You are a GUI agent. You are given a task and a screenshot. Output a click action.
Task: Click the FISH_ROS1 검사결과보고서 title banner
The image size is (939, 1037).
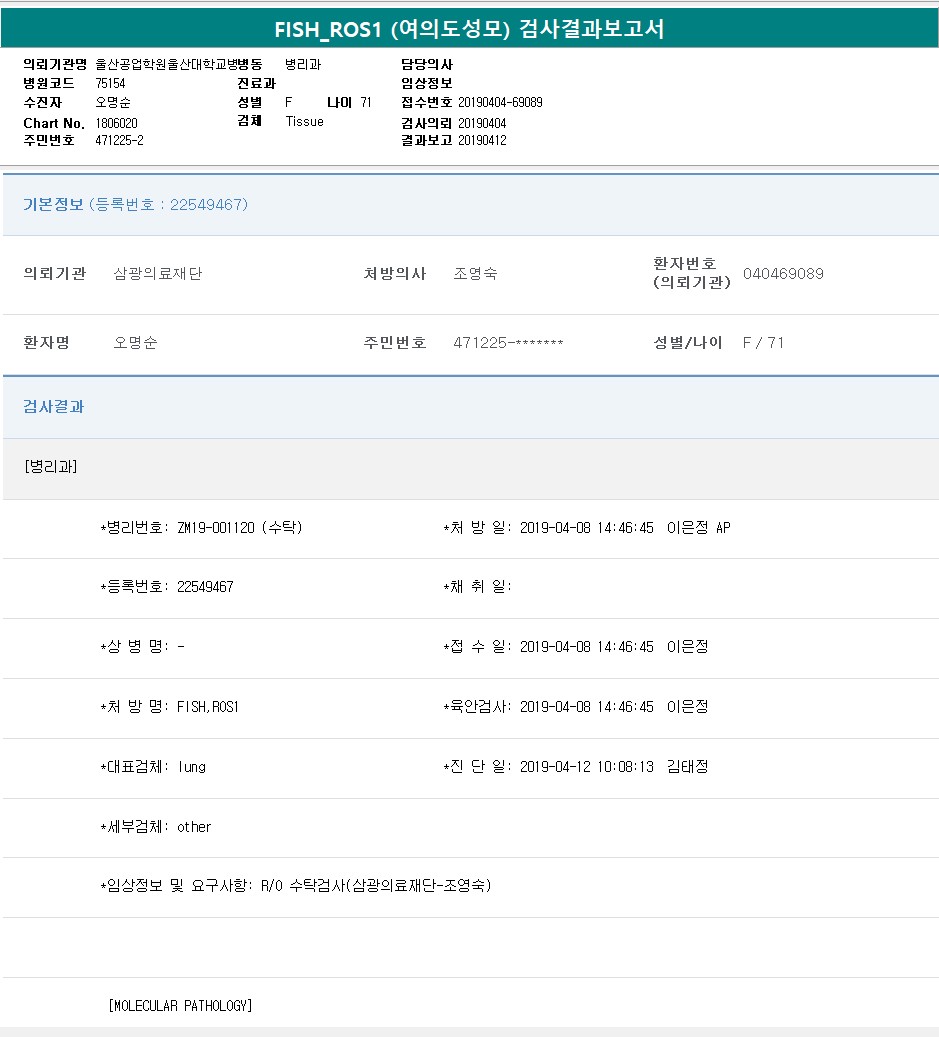pyautogui.click(x=469, y=29)
